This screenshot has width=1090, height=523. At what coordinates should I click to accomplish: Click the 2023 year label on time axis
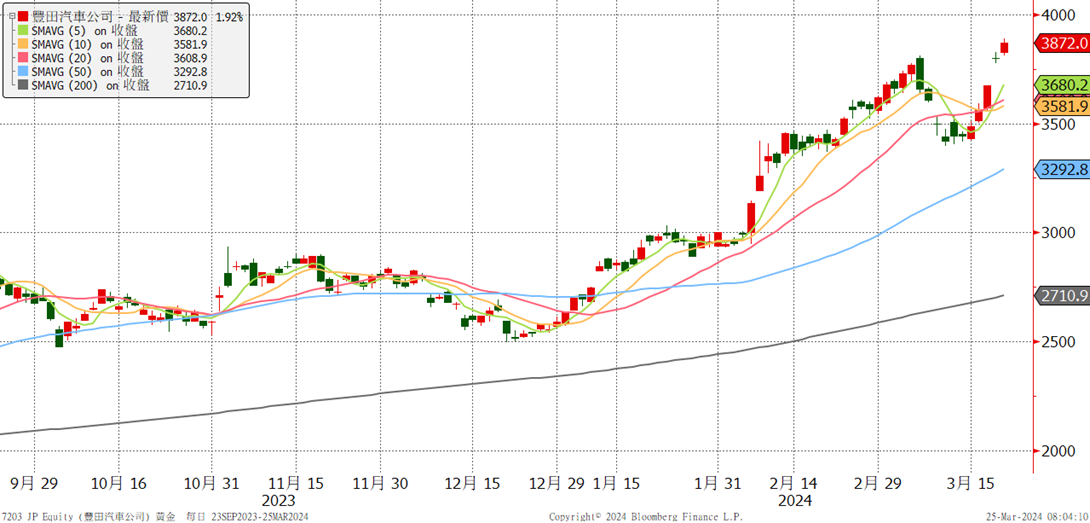(x=279, y=500)
